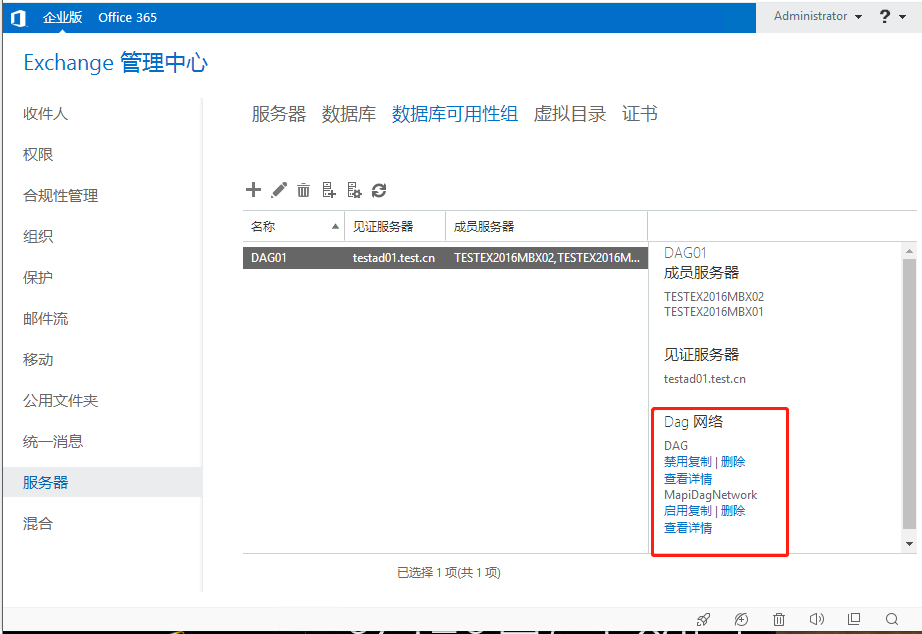Click 删除 link for MapiDagNetwork
This screenshot has height=634, width=922.
tap(733, 510)
